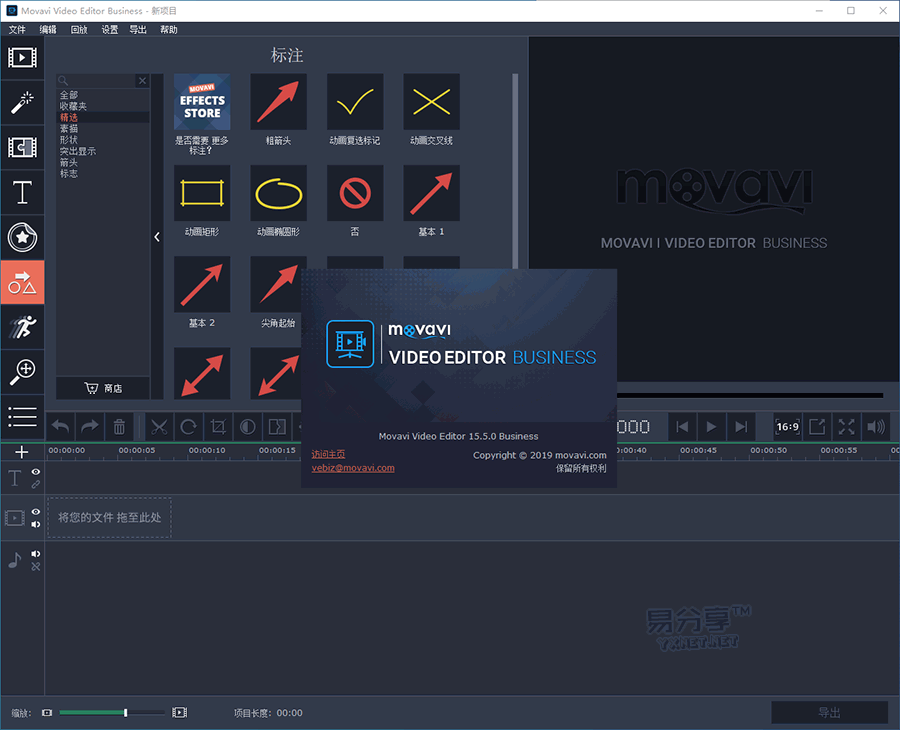Open the 16:9 aspect ratio dropdown
The height and width of the screenshot is (730, 900).
click(x=786, y=426)
